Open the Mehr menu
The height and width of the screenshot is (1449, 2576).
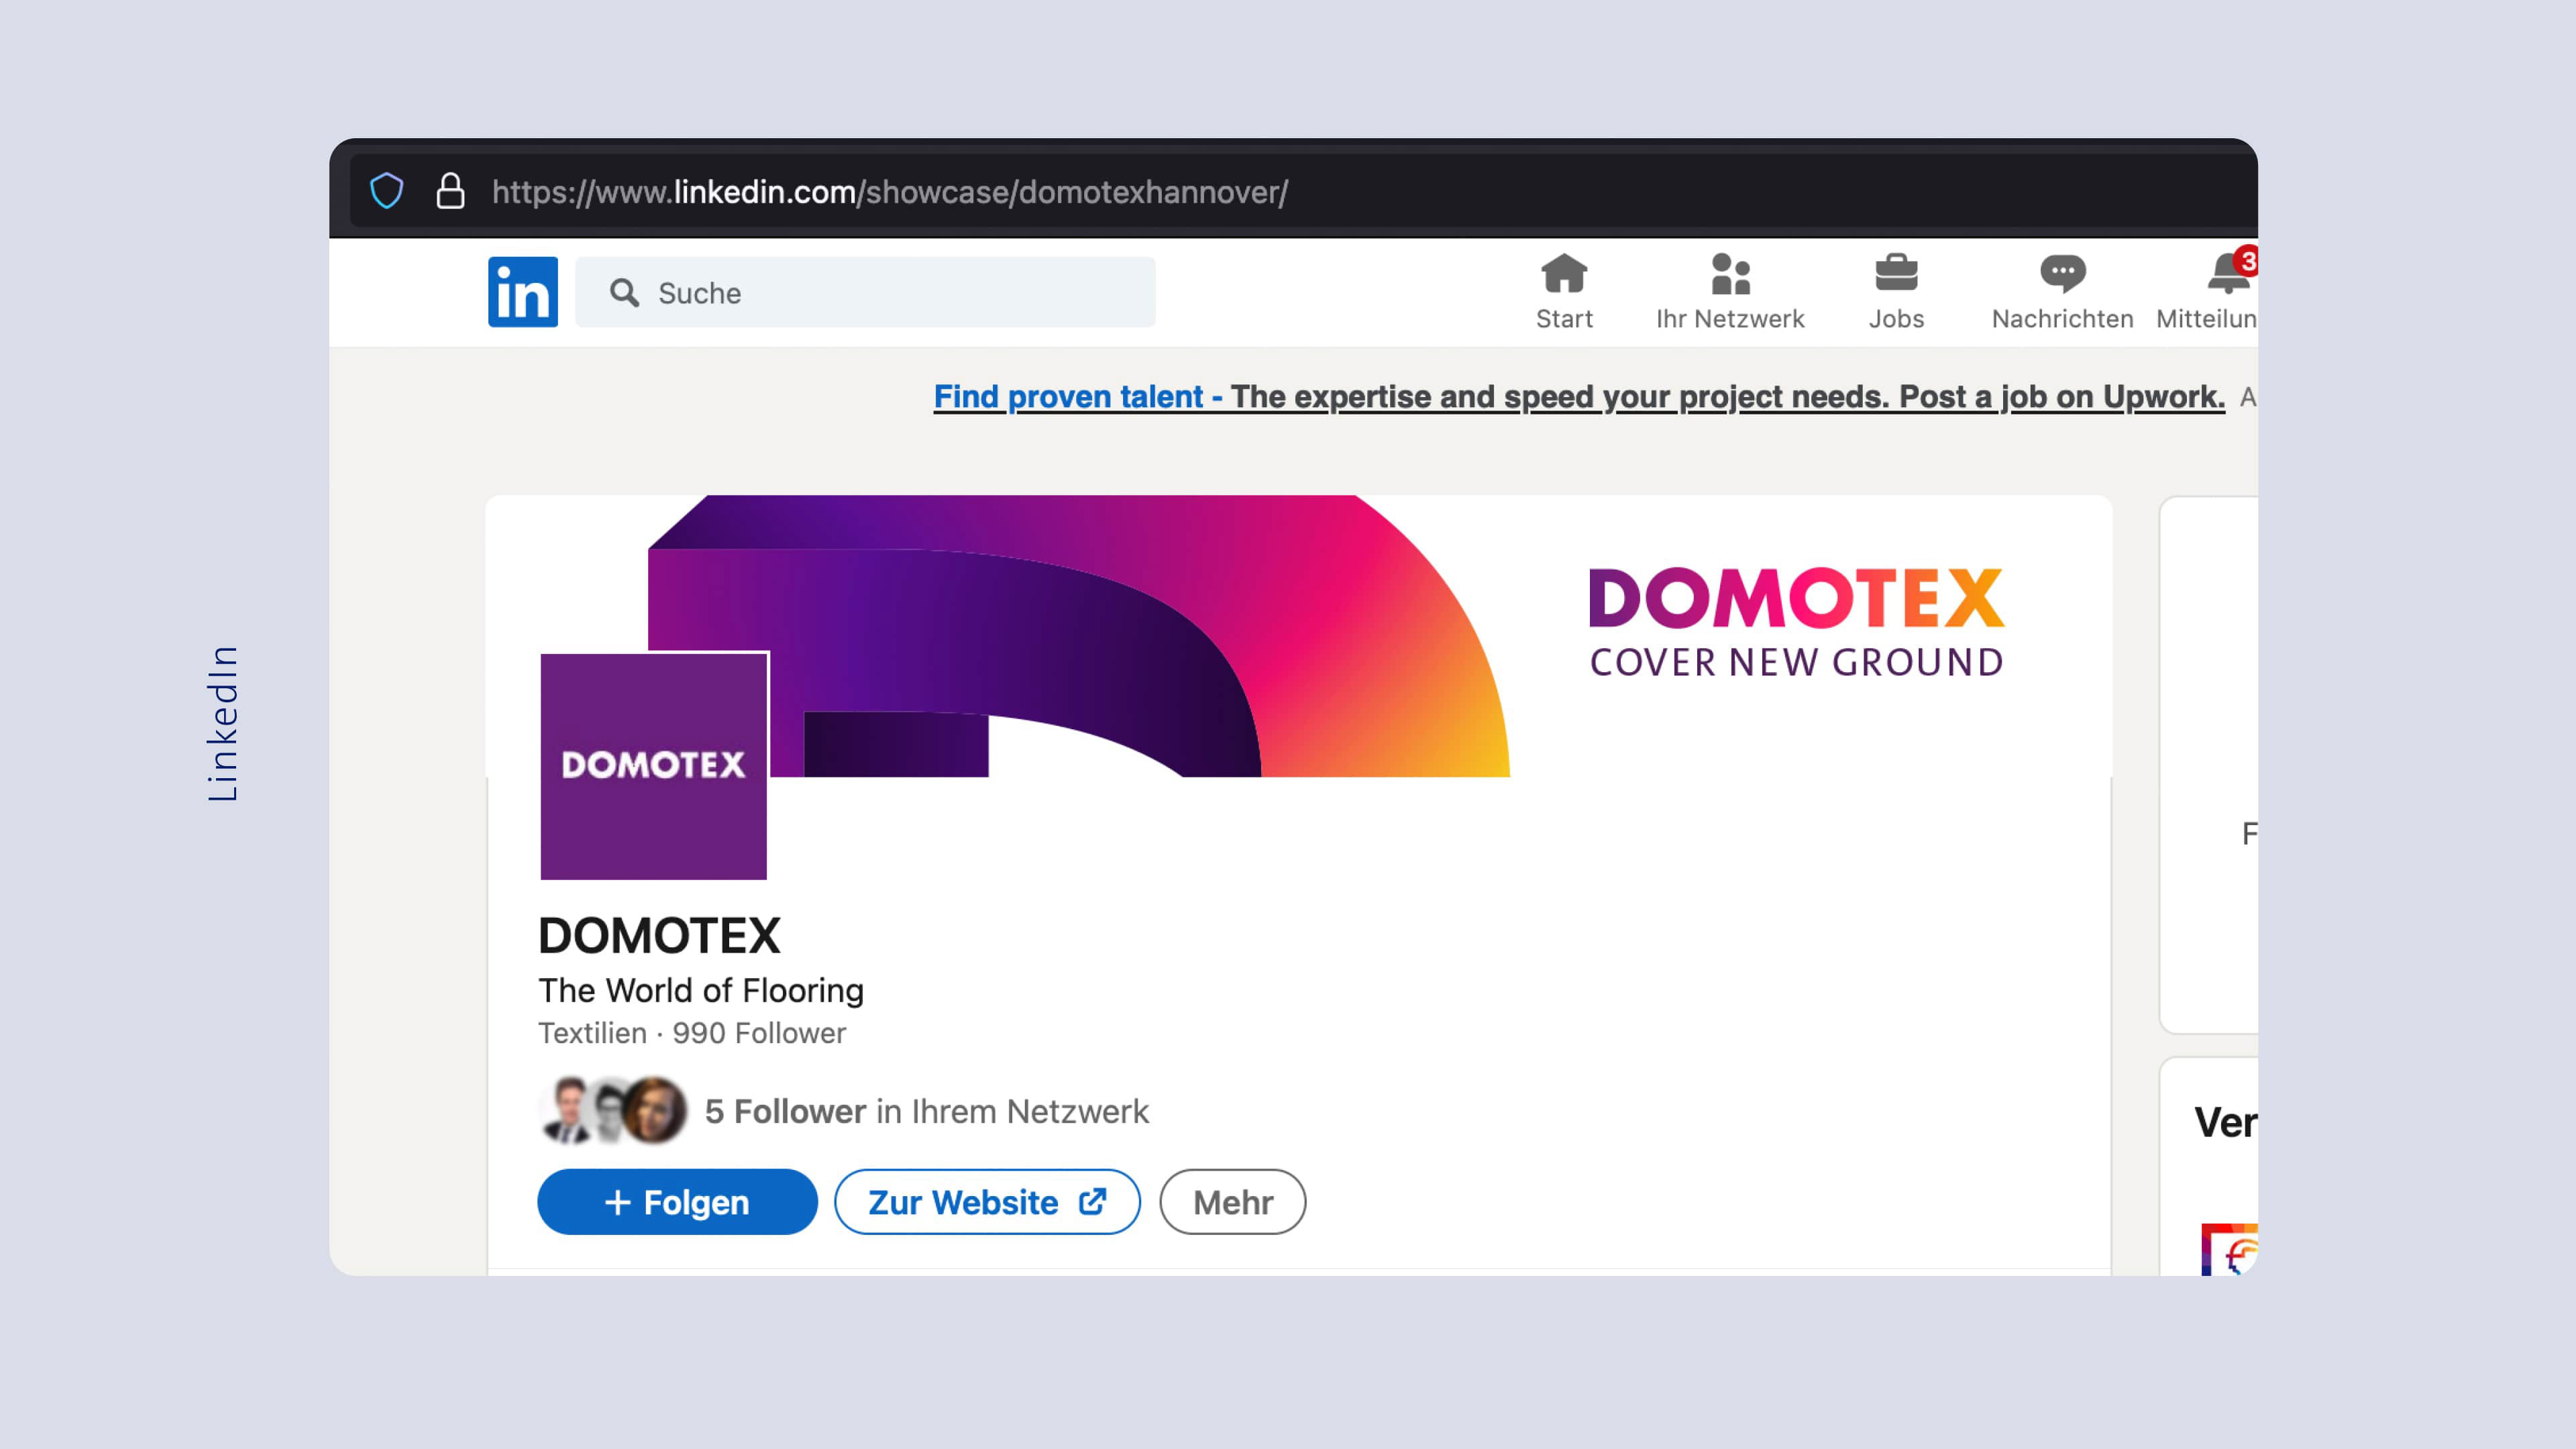[1232, 1202]
